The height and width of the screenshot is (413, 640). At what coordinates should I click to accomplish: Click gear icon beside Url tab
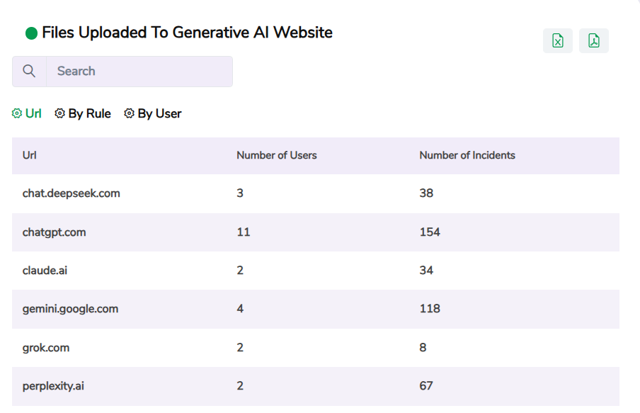click(x=17, y=114)
